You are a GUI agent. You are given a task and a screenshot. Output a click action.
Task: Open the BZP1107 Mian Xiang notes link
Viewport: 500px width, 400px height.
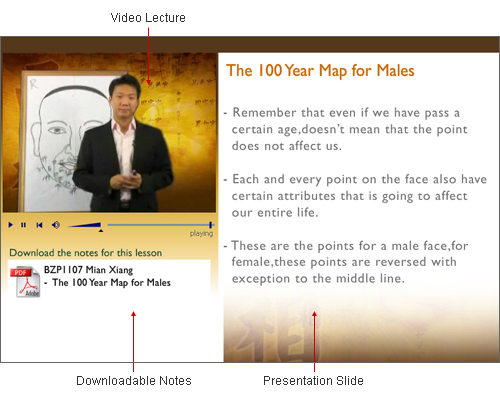click(x=88, y=270)
